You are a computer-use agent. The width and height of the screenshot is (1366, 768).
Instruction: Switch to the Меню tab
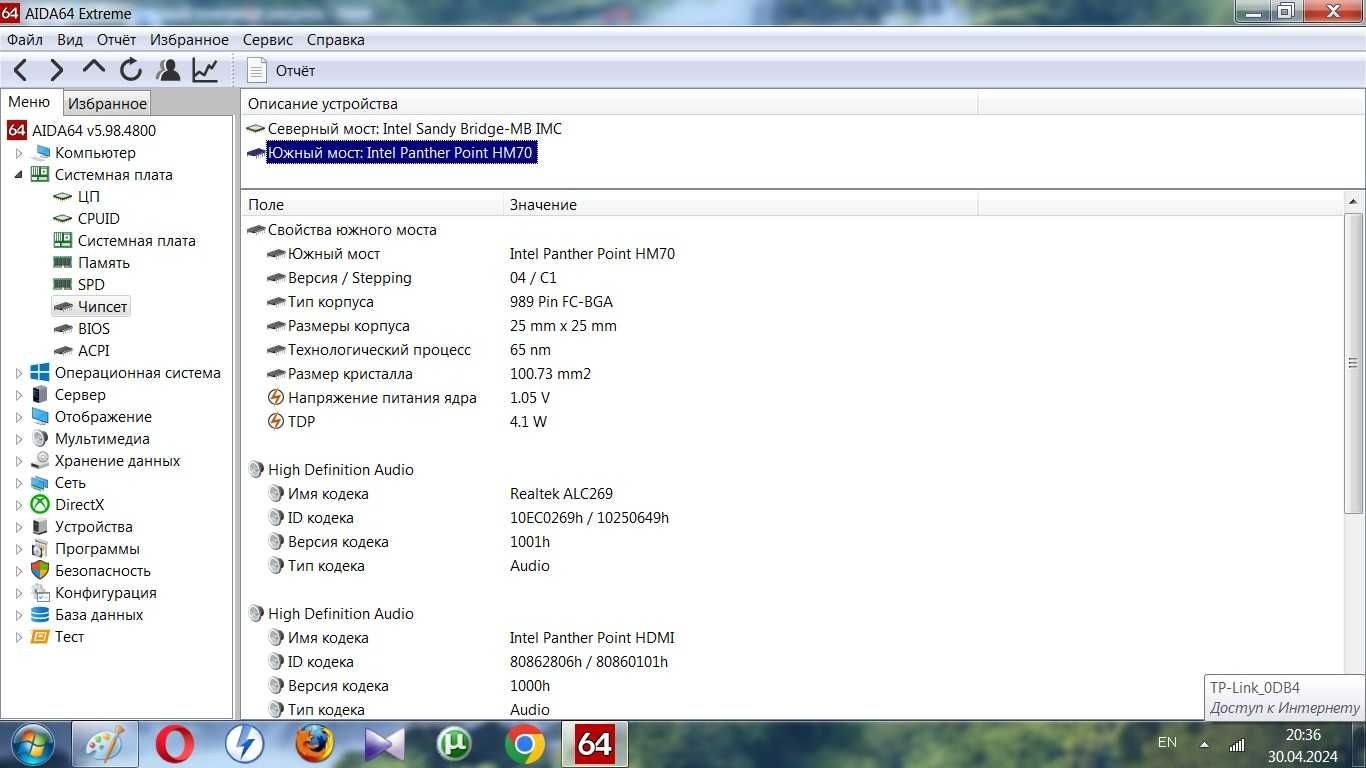click(x=29, y=102)
